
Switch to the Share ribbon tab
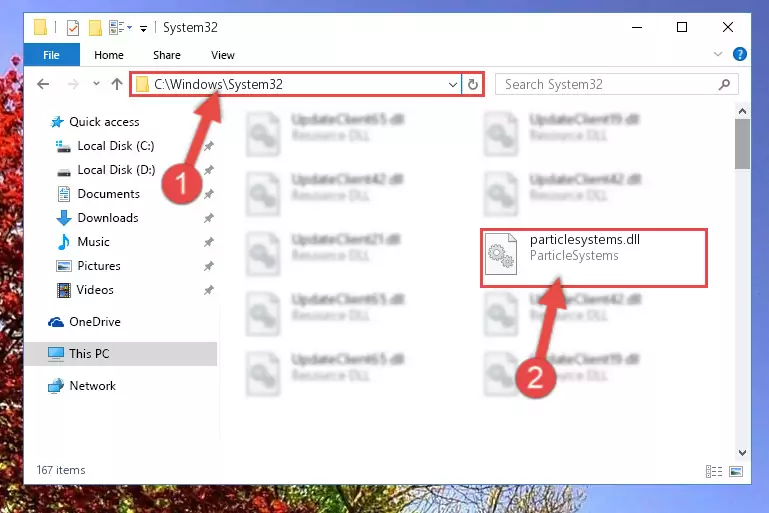click(x=167, y=55)
